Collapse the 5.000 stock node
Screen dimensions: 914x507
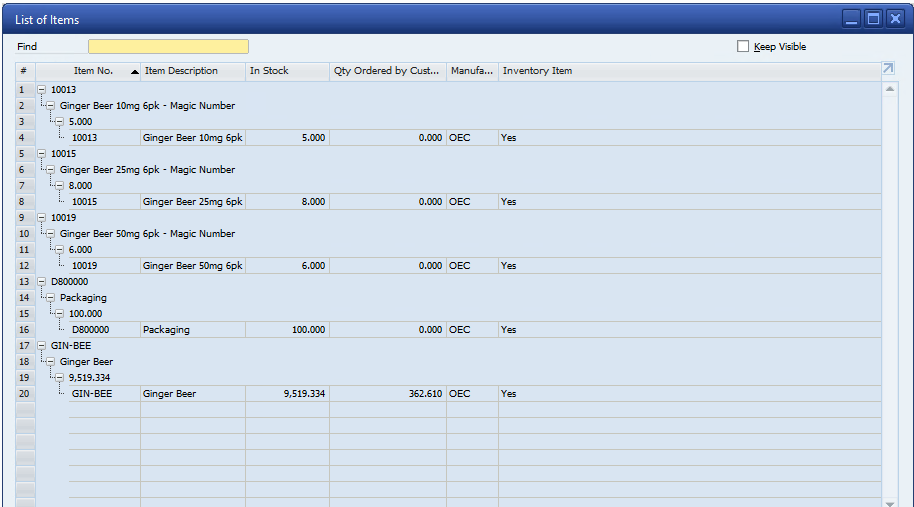tap(59, 122)
